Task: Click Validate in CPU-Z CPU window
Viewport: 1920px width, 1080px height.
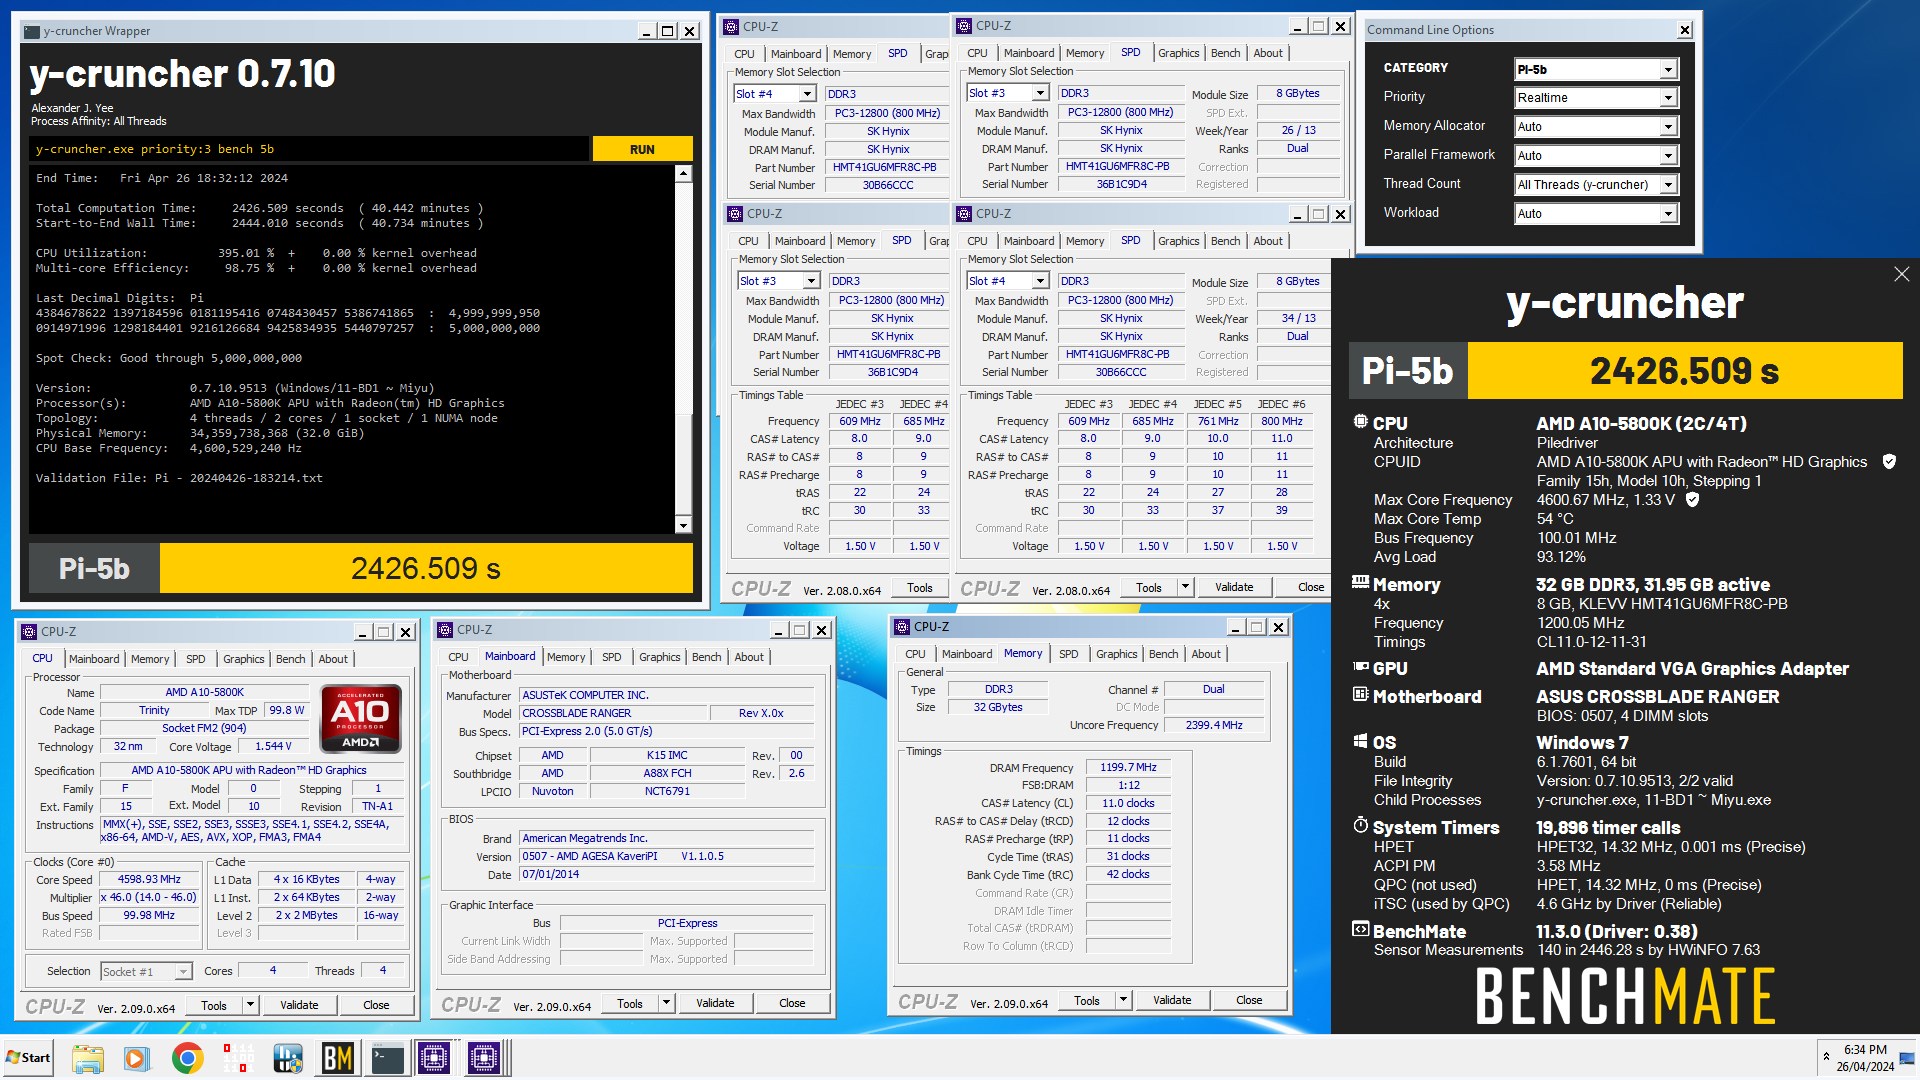Action: (x=299, y=1005)
